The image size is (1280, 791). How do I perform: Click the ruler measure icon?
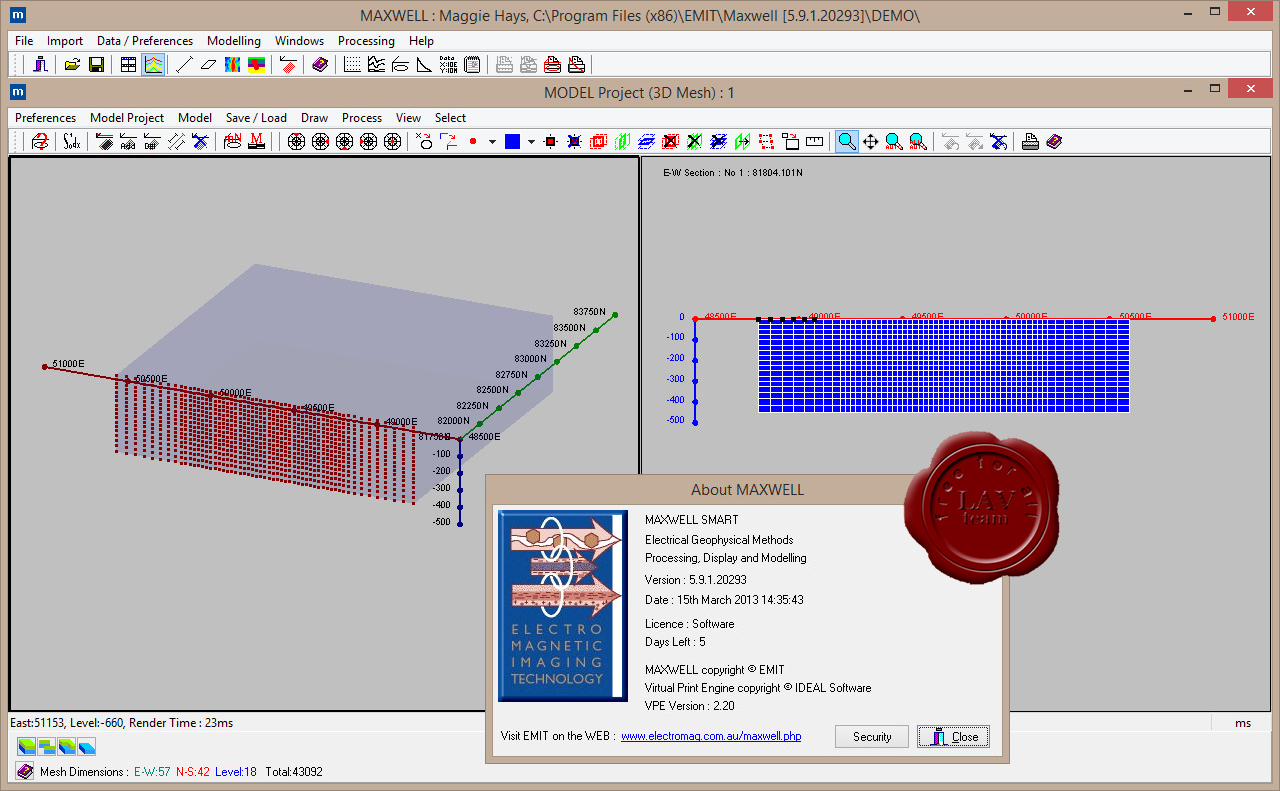point(814,142)
